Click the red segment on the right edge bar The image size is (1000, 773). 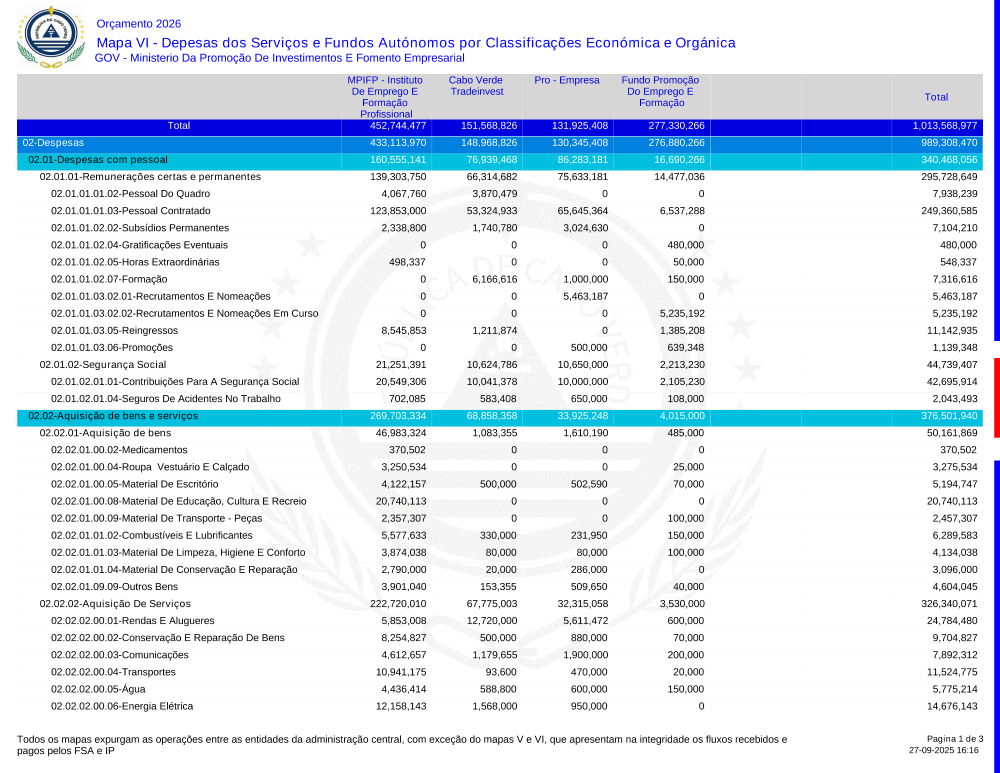tap(996, 397)
